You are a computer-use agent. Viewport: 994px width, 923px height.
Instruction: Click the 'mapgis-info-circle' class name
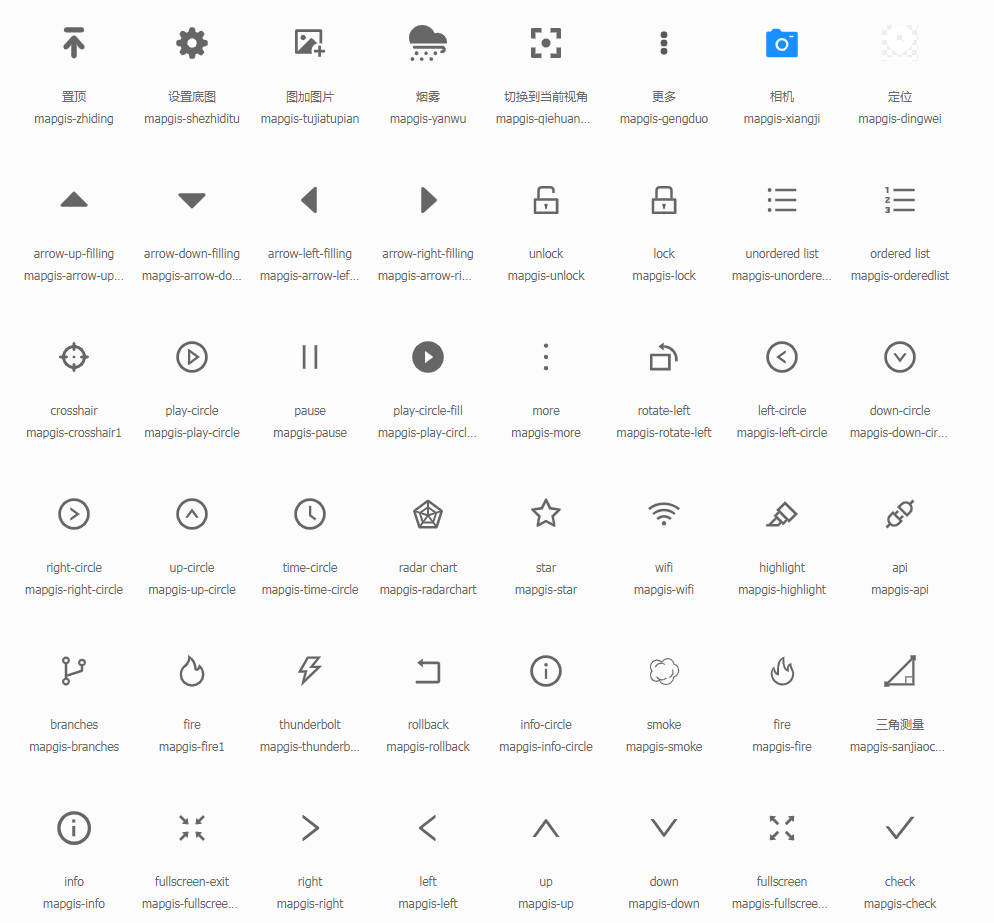546,747
